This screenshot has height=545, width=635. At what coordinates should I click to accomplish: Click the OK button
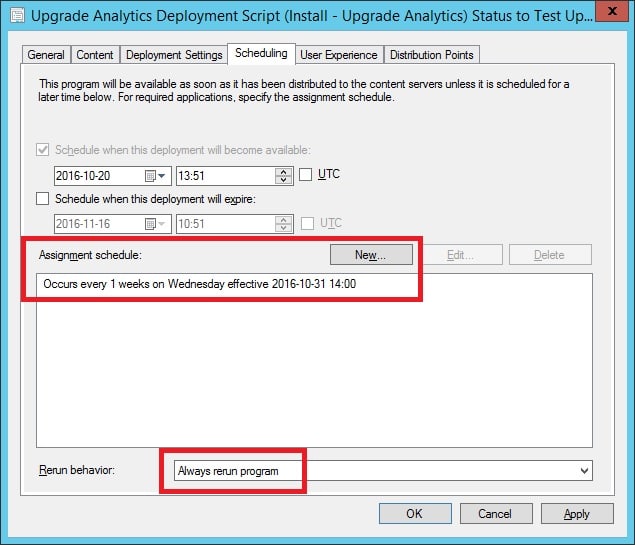pyautogui.click(x=415, y=514)
